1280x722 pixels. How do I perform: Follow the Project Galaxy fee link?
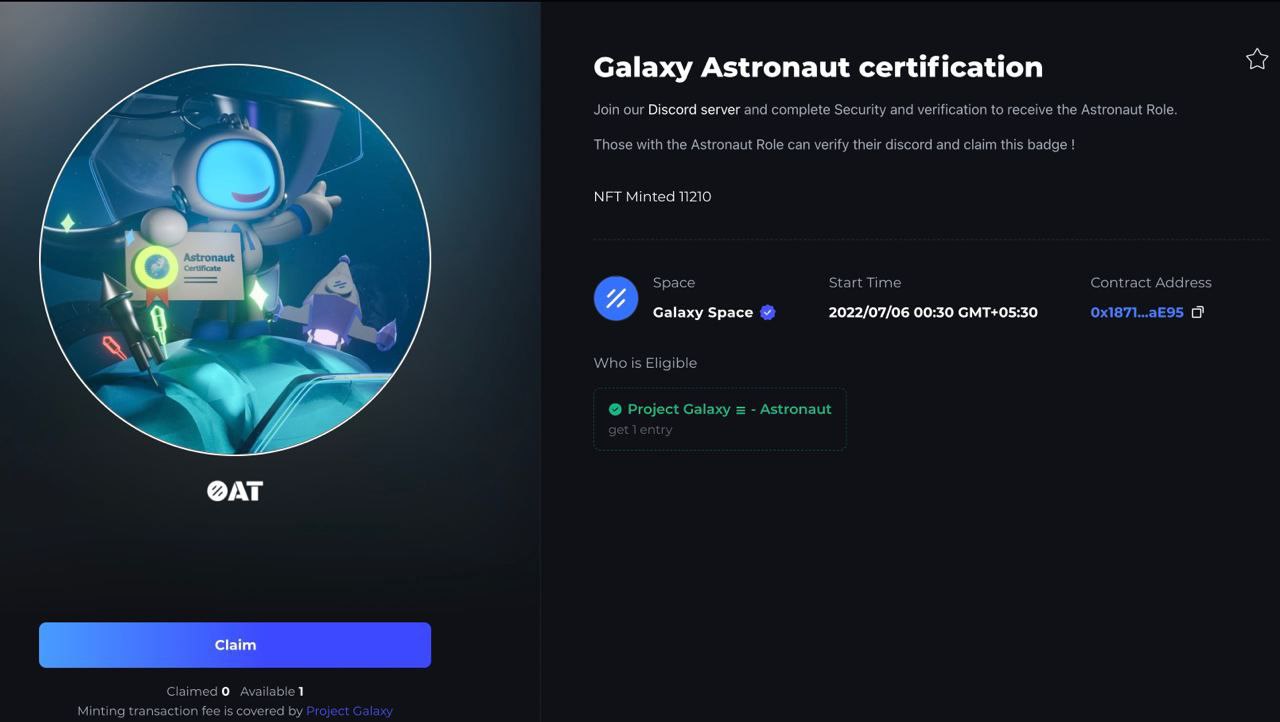click(x=349, y=711)
